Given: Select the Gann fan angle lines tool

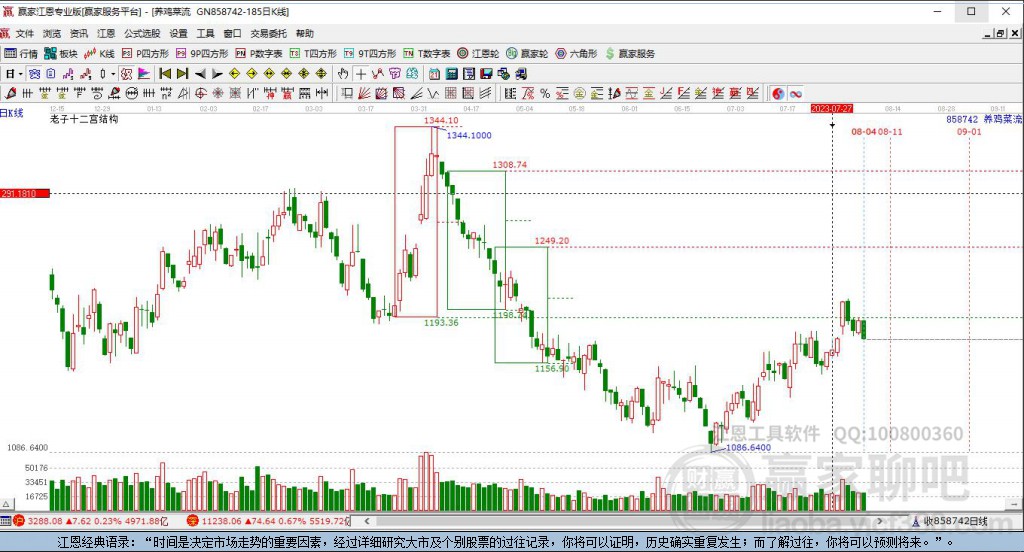Looking at the screenshot, I should 364,93.
